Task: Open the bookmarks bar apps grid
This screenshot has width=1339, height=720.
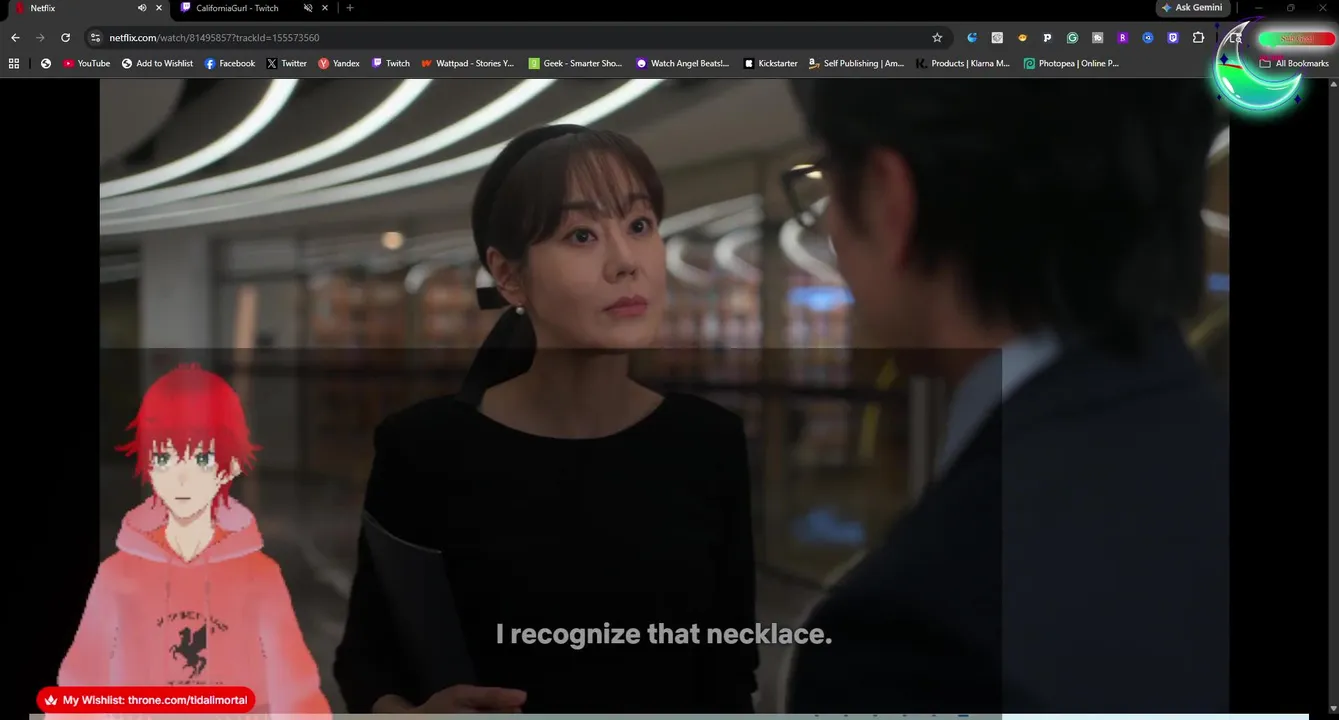Action: tap(14, 63)
